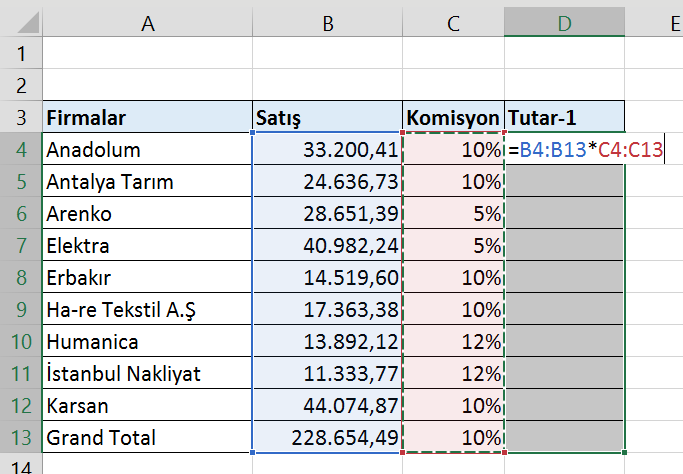Select row 3 header
This screenshot has height=474, width=683.
pyautogui.click(x=21, y=118)
